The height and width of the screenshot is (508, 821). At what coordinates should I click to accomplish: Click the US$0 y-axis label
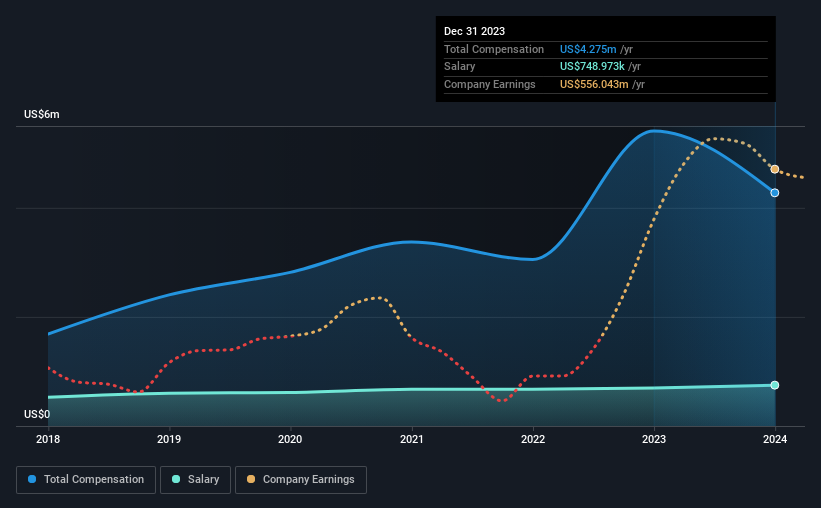37,414
